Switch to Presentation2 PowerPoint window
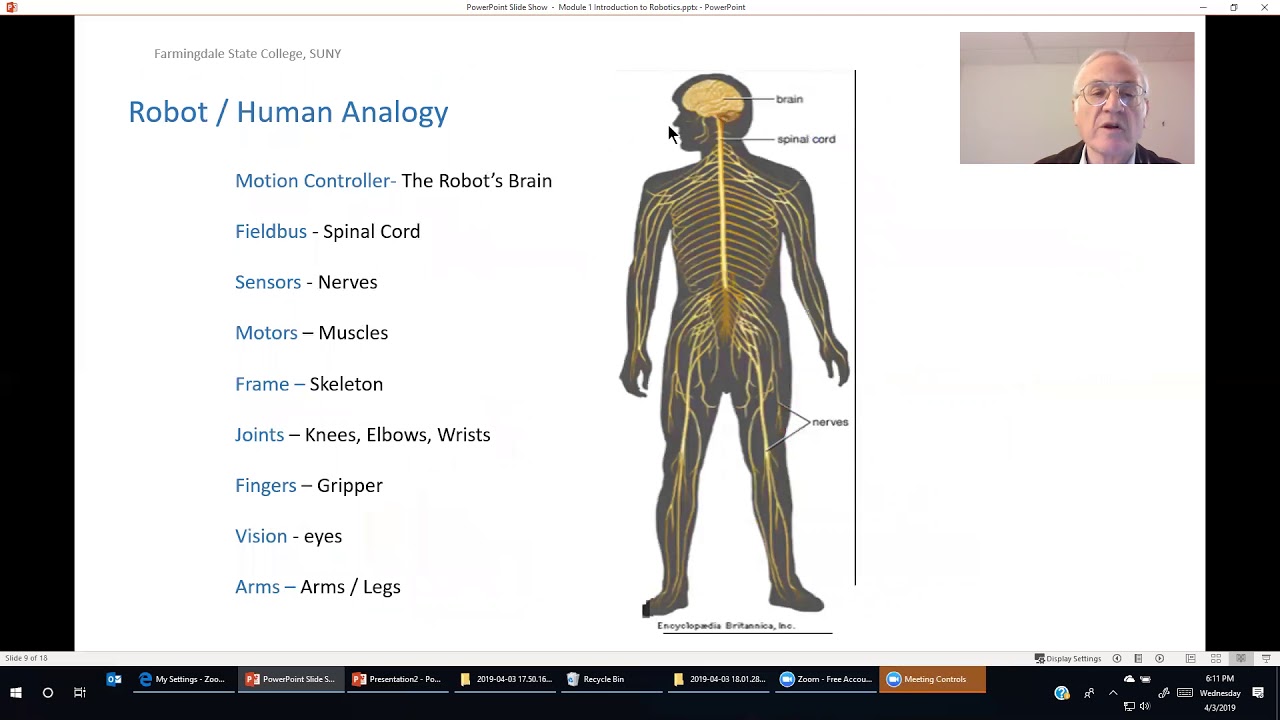 coord(398,679)
